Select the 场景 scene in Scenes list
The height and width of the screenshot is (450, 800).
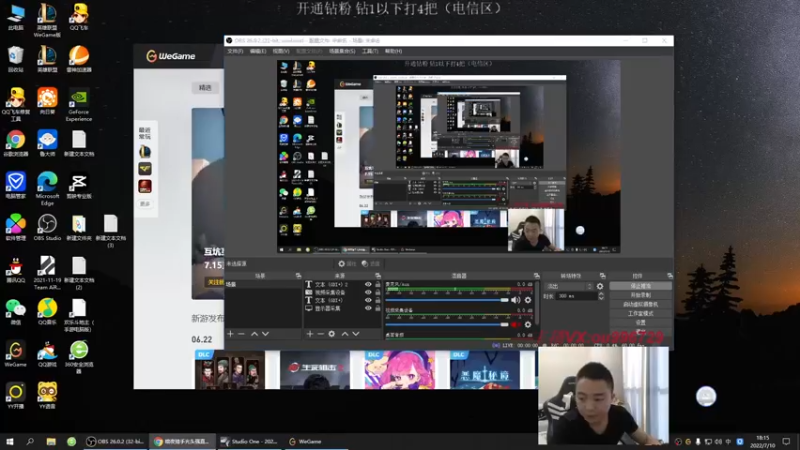tap(263, 284)
